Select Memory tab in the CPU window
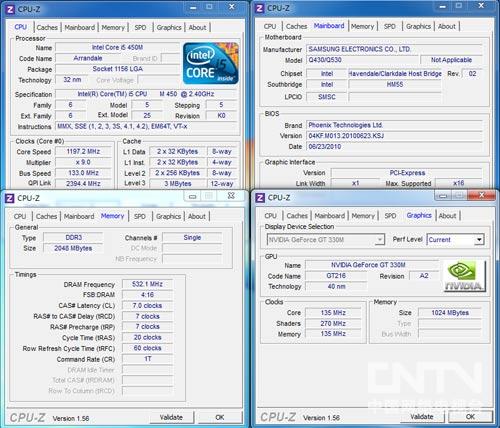 [x=113, y=28]
